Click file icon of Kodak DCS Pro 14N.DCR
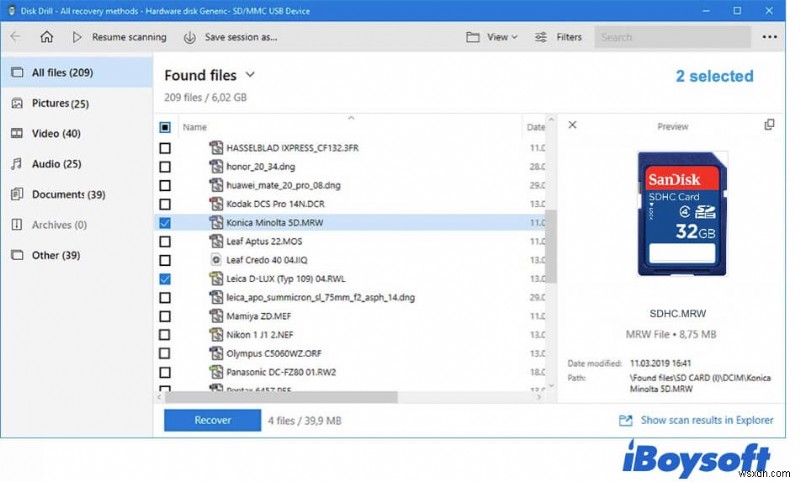Viewport: 800px width, 482px height. point(216,204)
